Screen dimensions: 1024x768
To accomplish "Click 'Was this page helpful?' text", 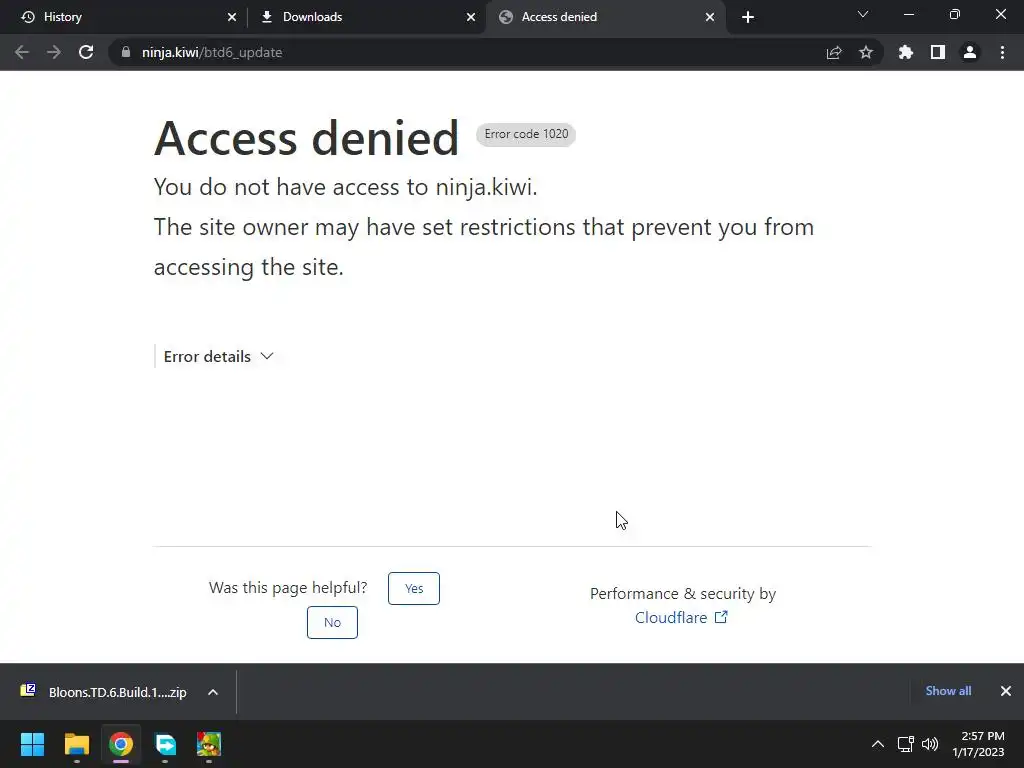I will pos(288,588).
